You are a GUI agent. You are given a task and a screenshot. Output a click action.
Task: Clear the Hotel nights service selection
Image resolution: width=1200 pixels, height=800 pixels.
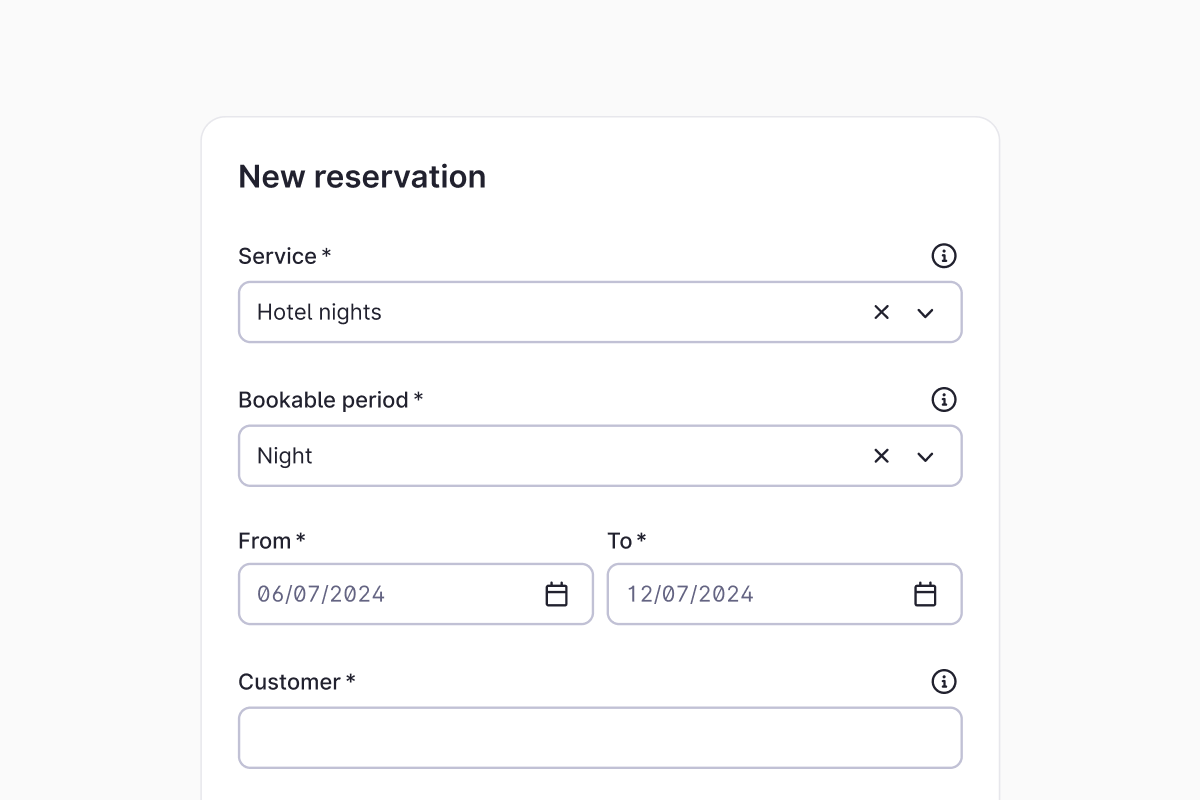[x=881, y=312]
